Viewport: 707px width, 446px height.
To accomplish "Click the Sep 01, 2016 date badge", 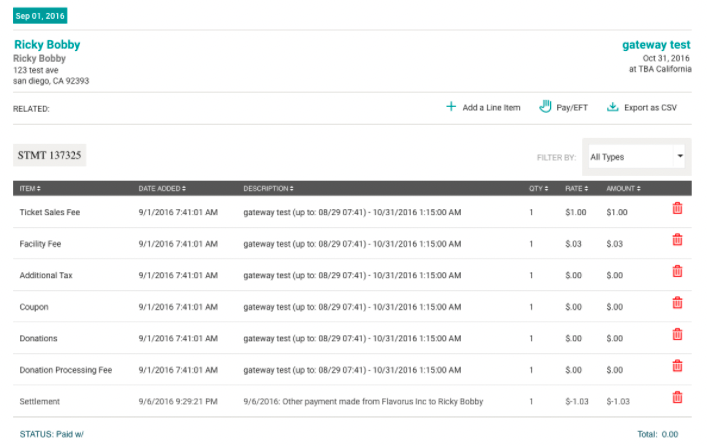I will 40,16.
